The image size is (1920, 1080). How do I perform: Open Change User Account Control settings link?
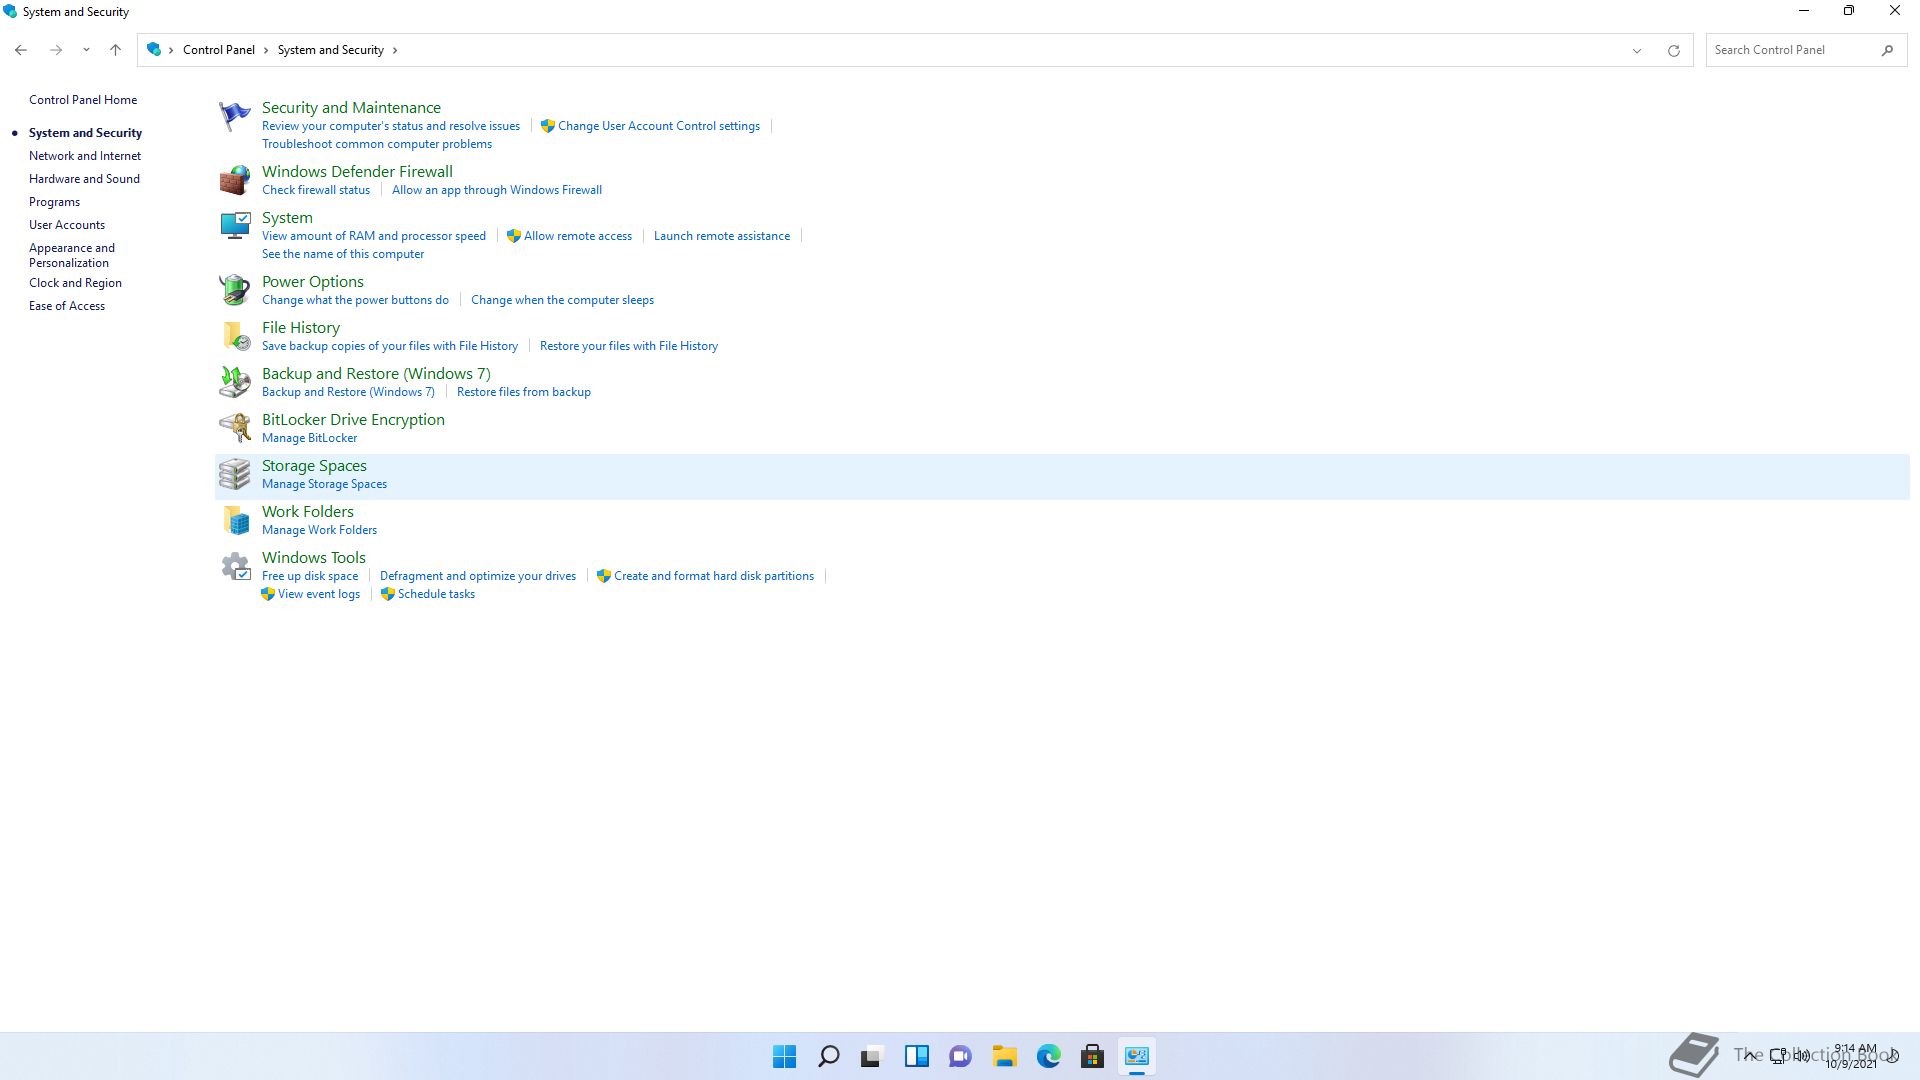(658, 126)
